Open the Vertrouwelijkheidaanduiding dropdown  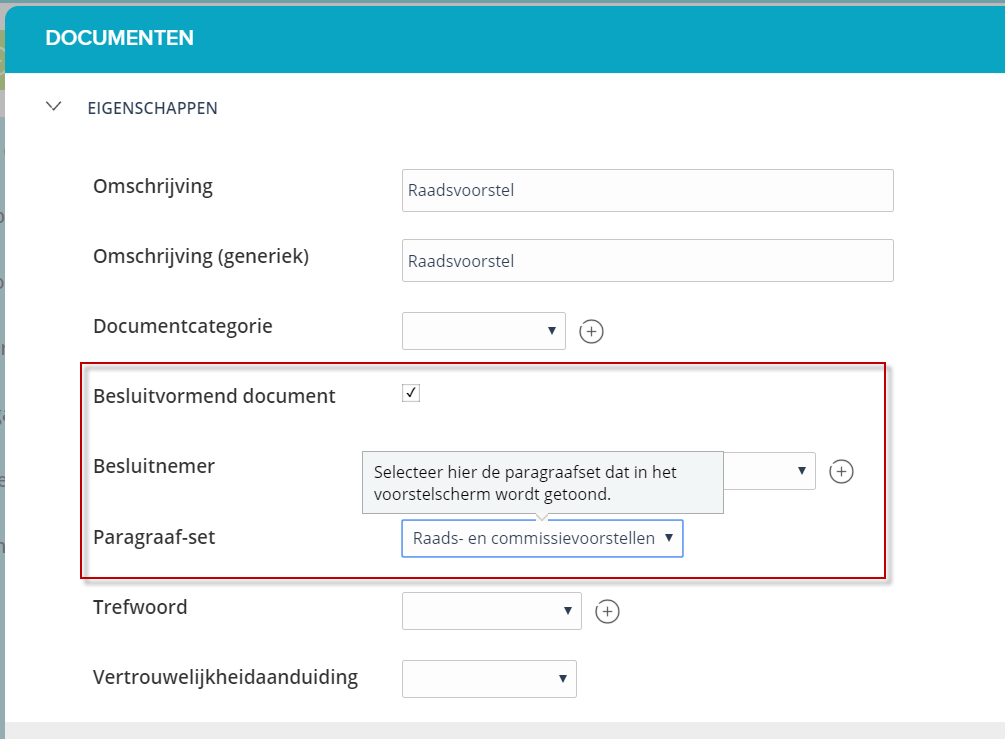pos(489,679)
